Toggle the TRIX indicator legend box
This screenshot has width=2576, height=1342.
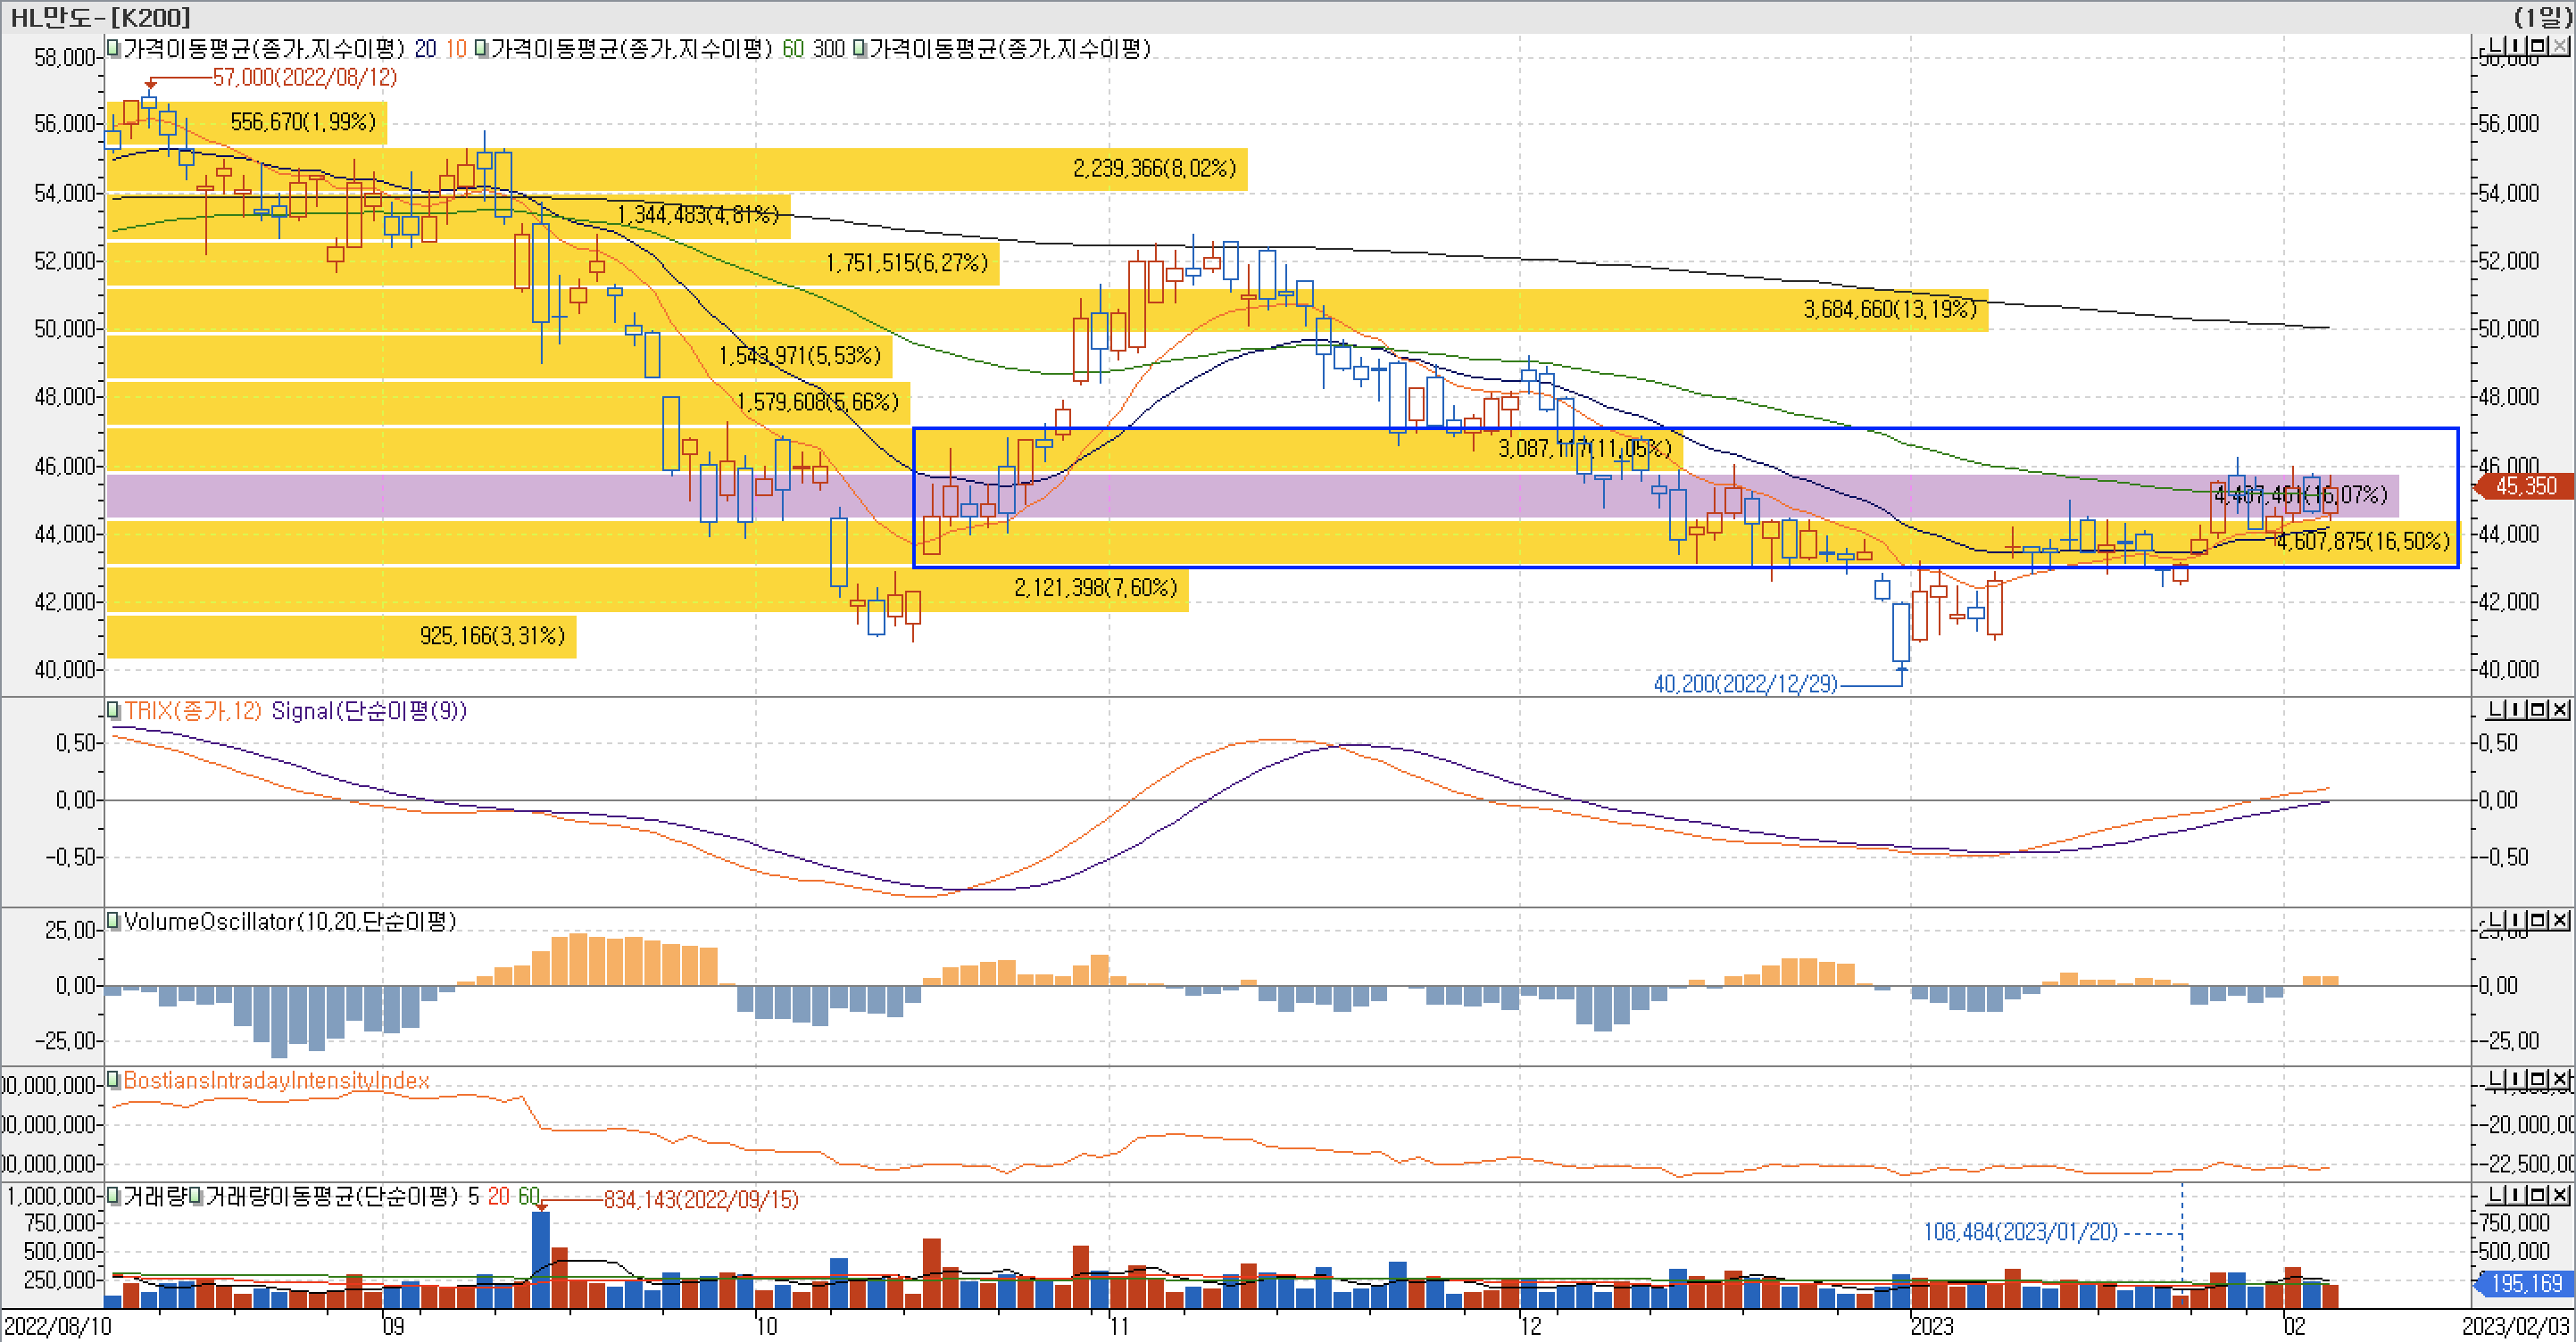[x=113, y=711]
